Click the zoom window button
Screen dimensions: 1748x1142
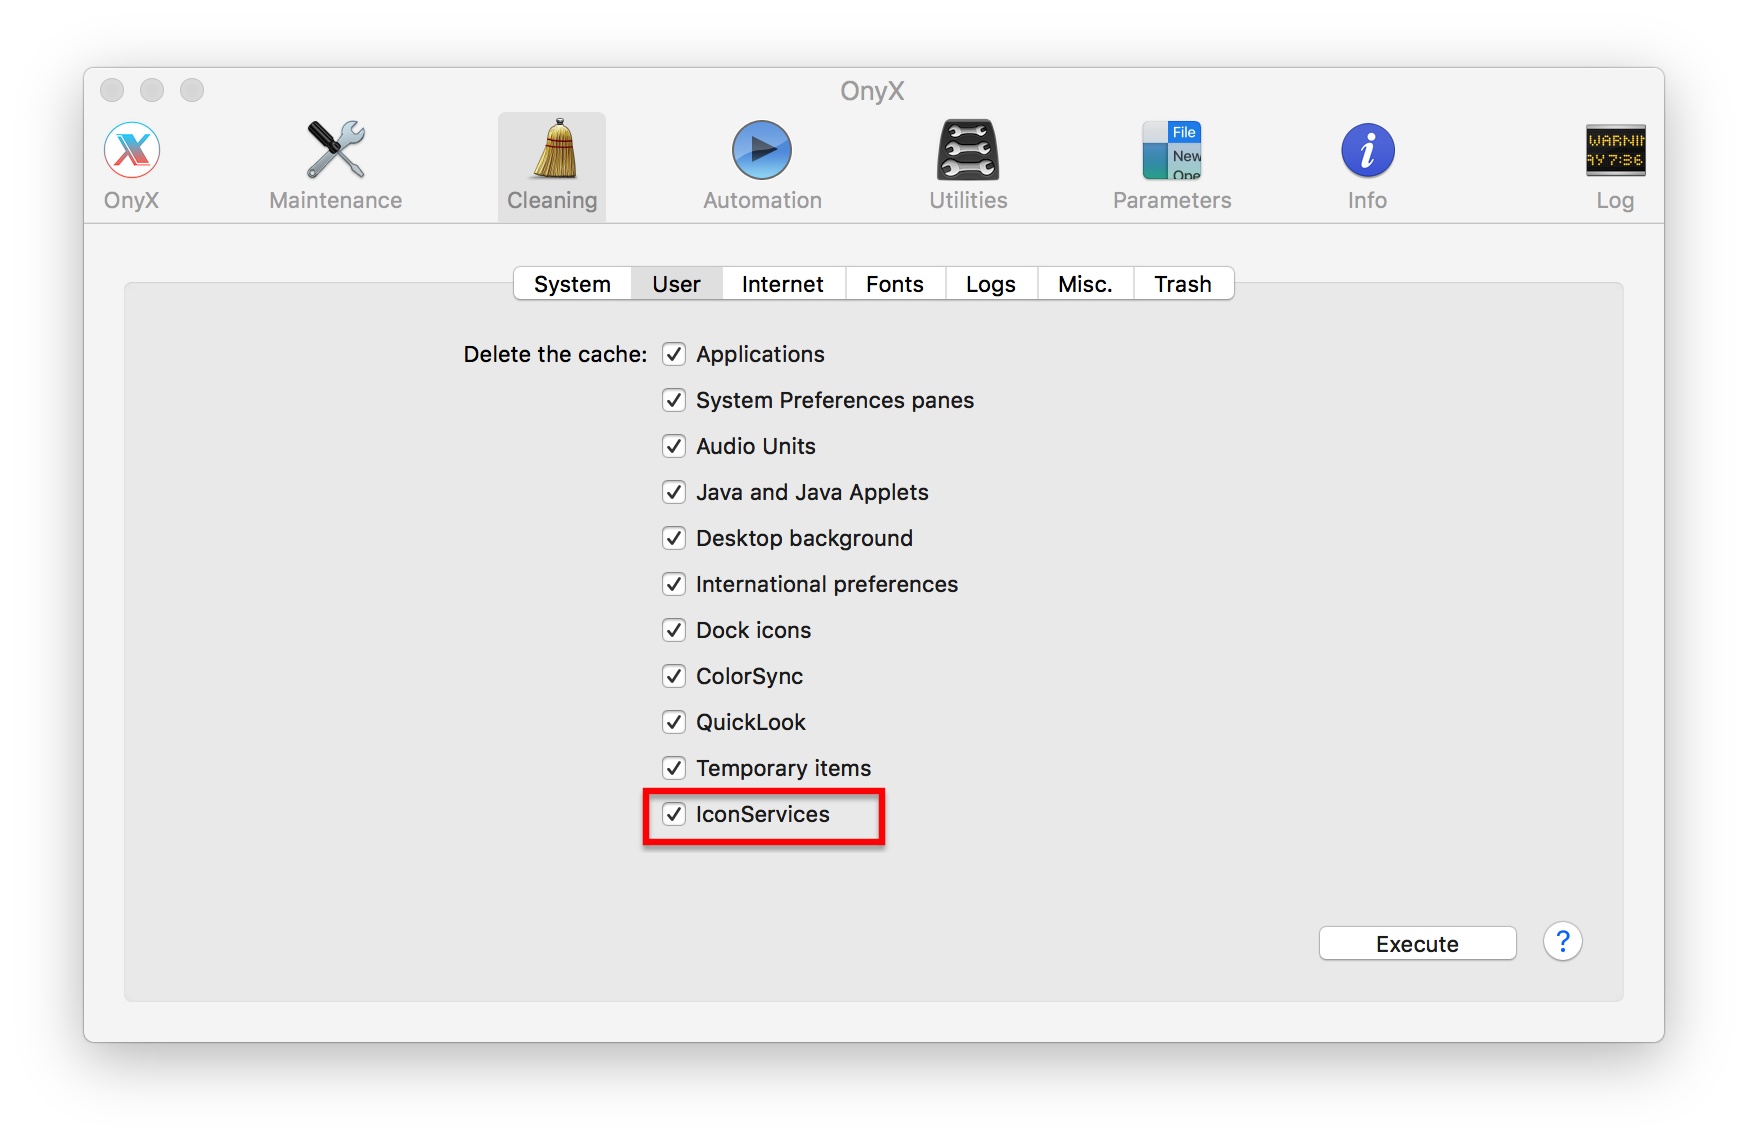pos(192,90)
